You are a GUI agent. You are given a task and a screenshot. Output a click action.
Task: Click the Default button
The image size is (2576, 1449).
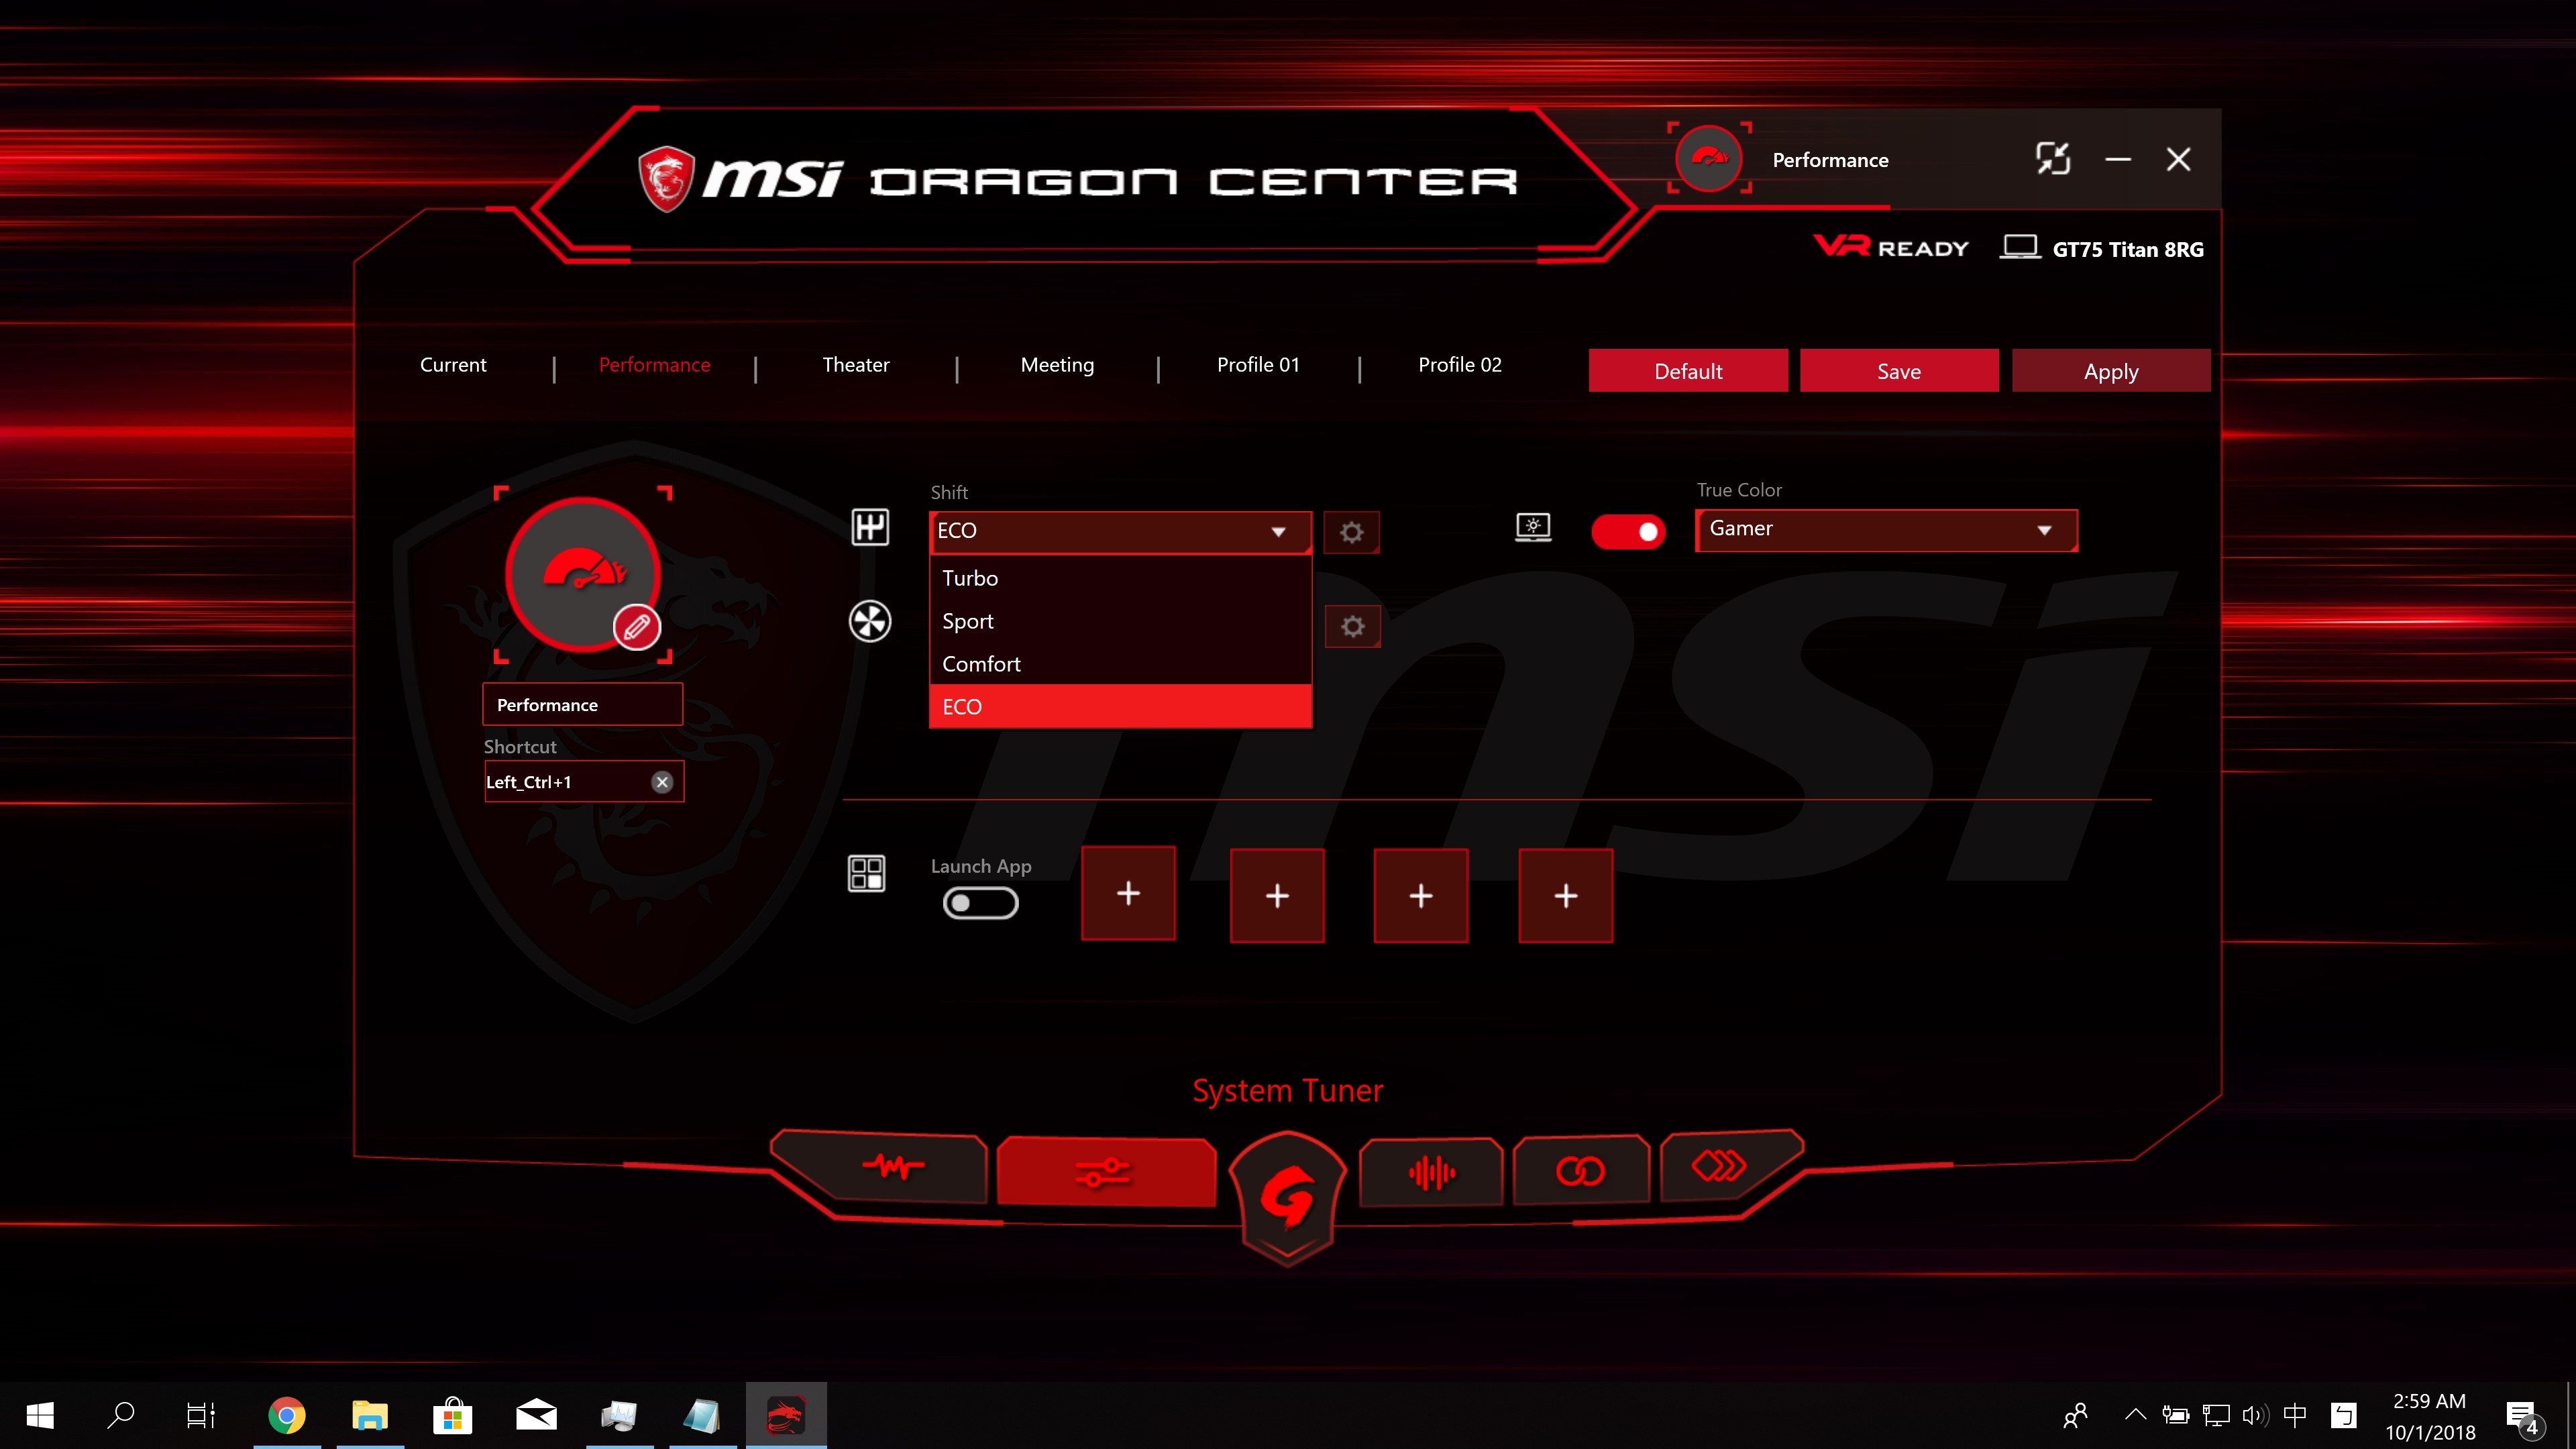[x=1688, y=371]
